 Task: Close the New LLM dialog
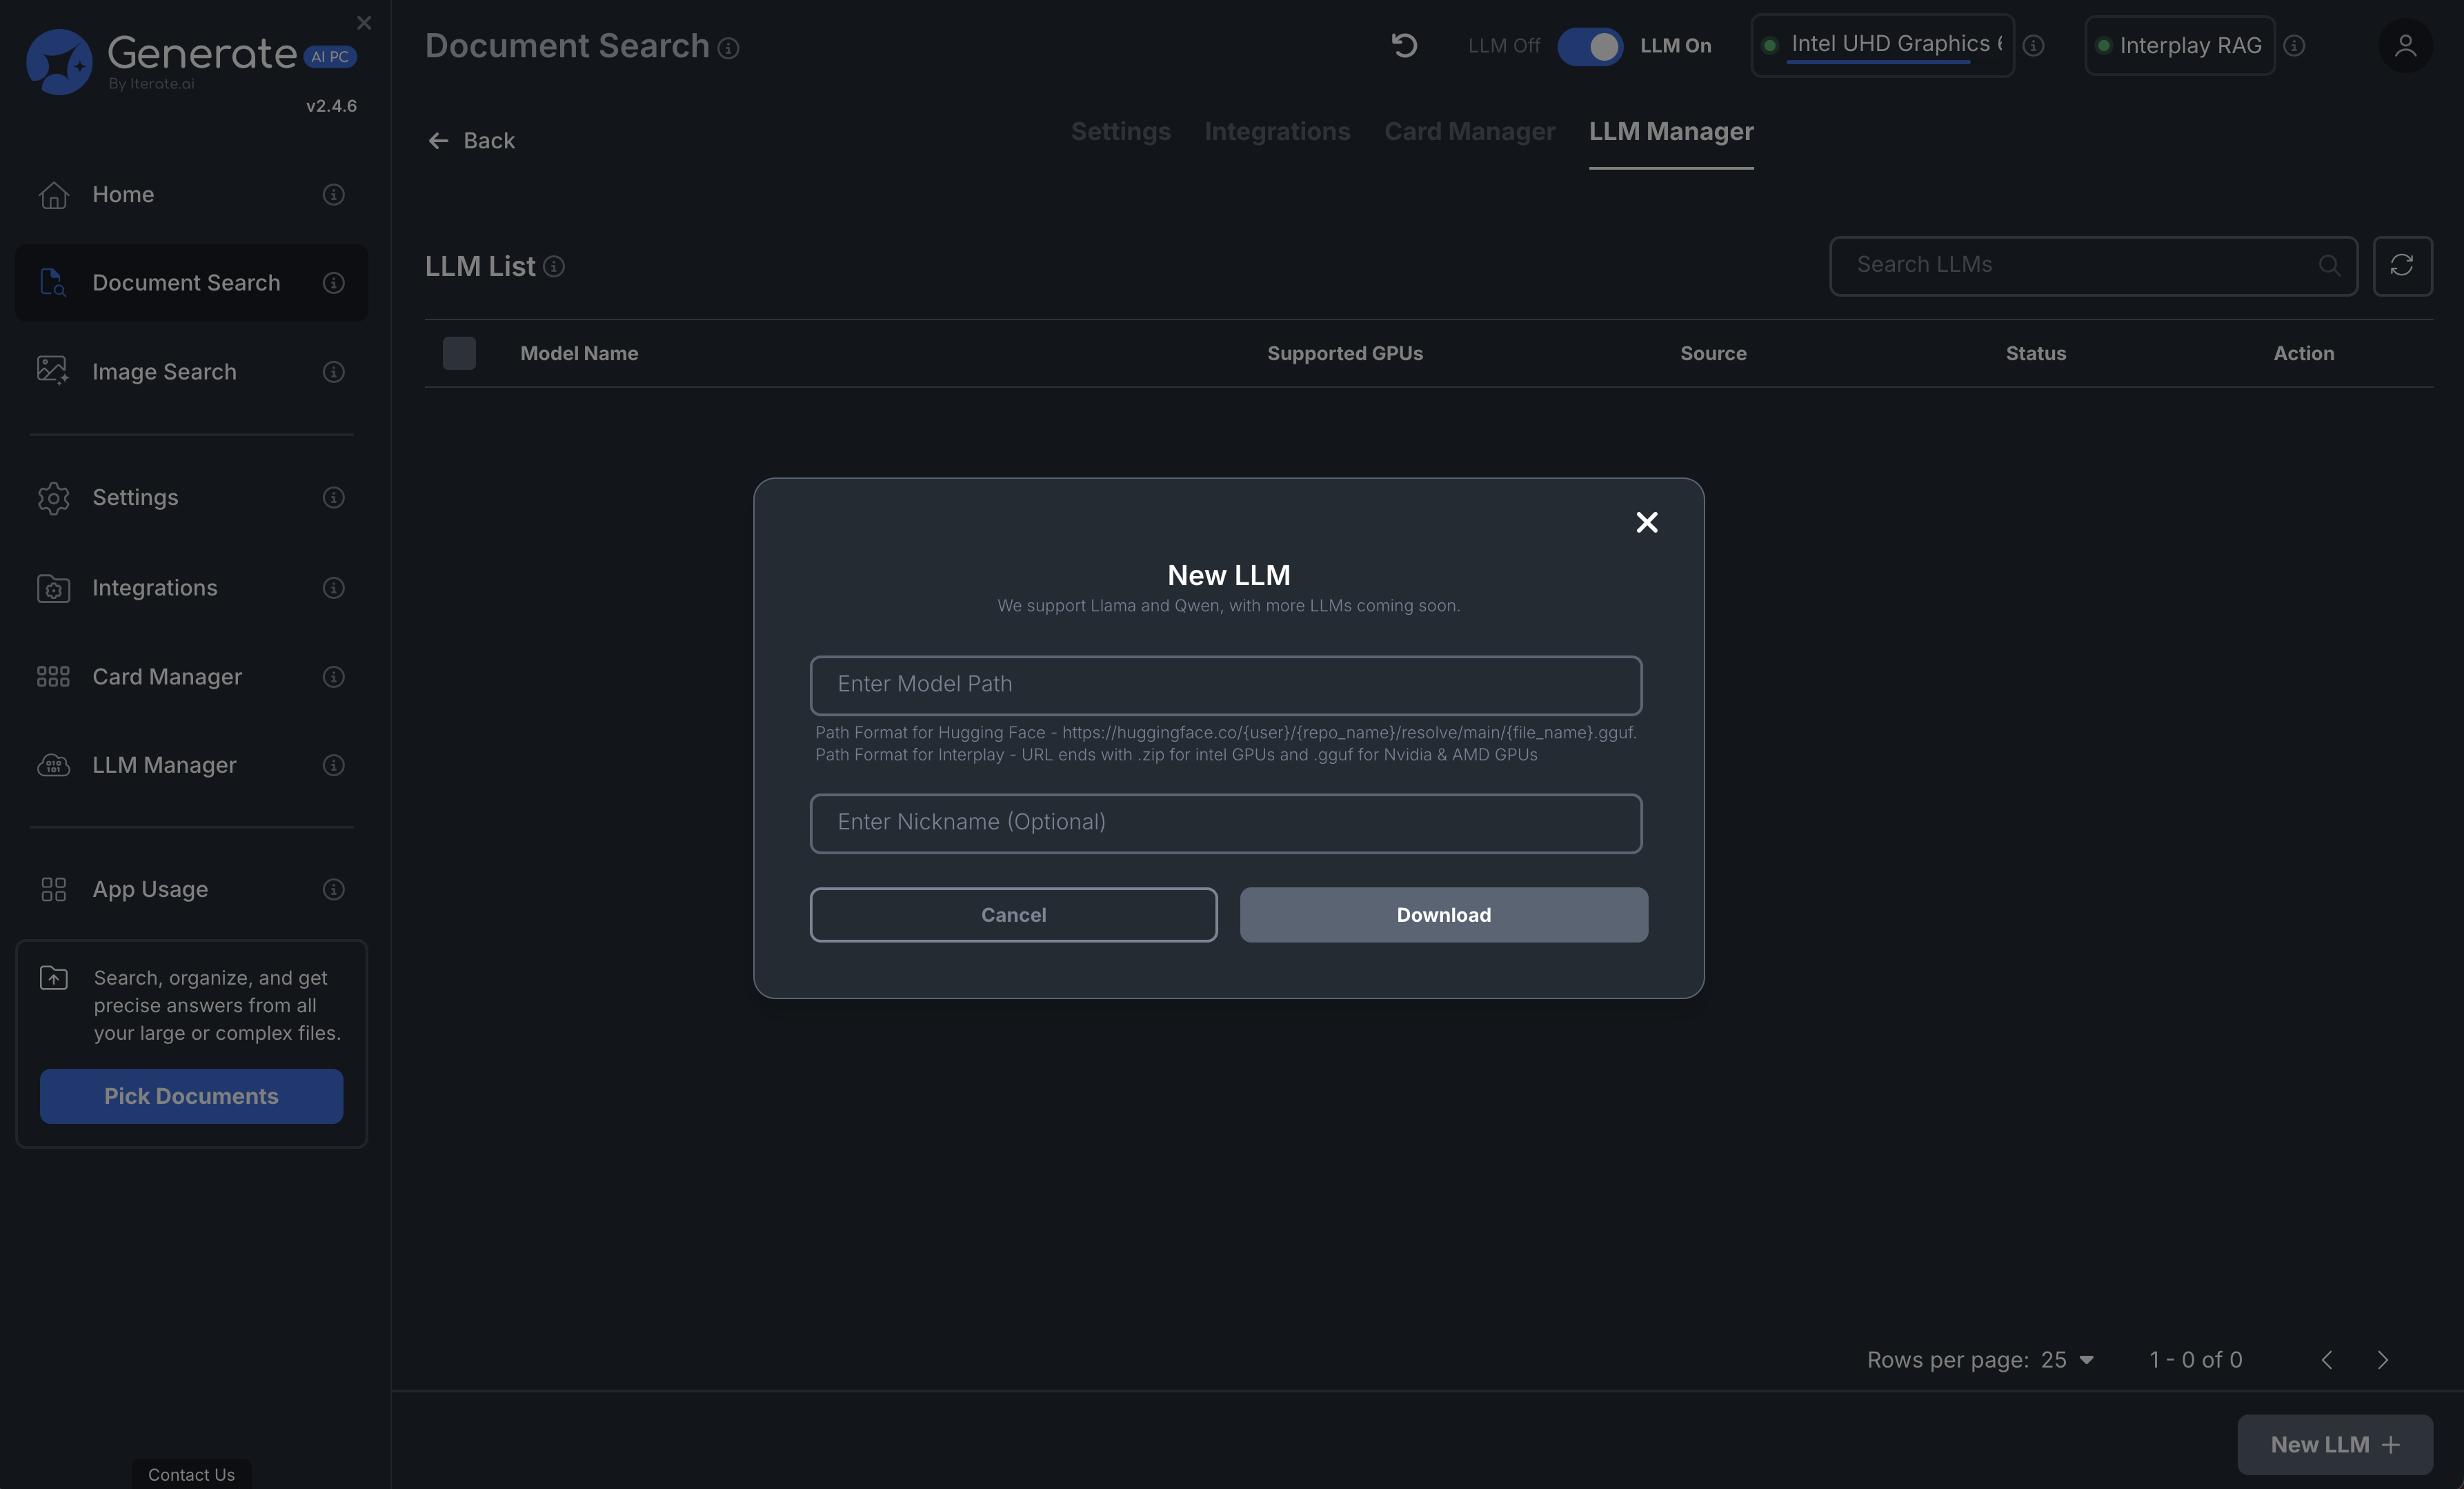pos(1646,522)
